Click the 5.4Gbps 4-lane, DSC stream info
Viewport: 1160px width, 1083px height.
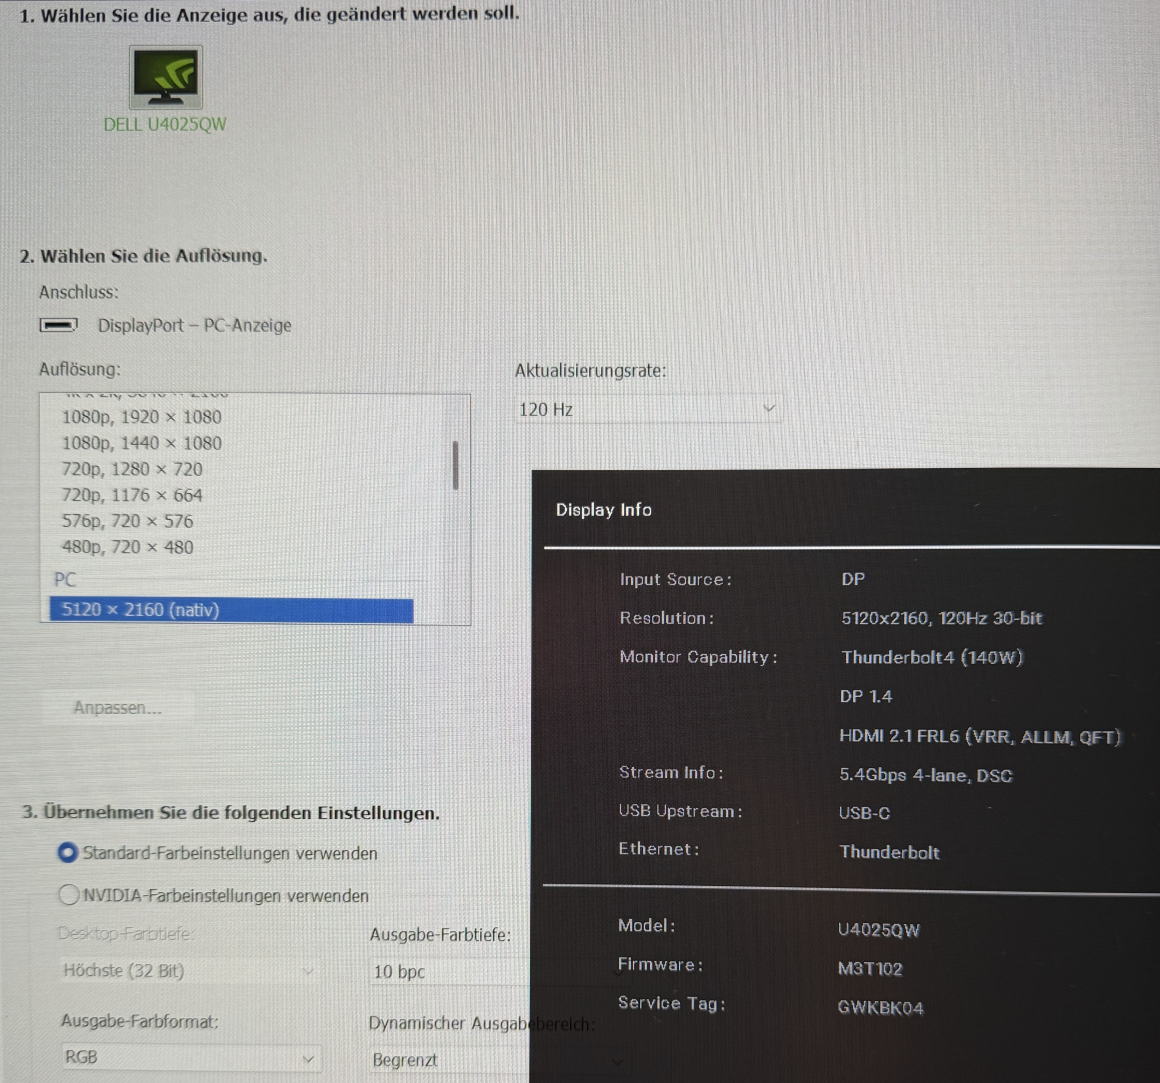[x=925, y=775]
